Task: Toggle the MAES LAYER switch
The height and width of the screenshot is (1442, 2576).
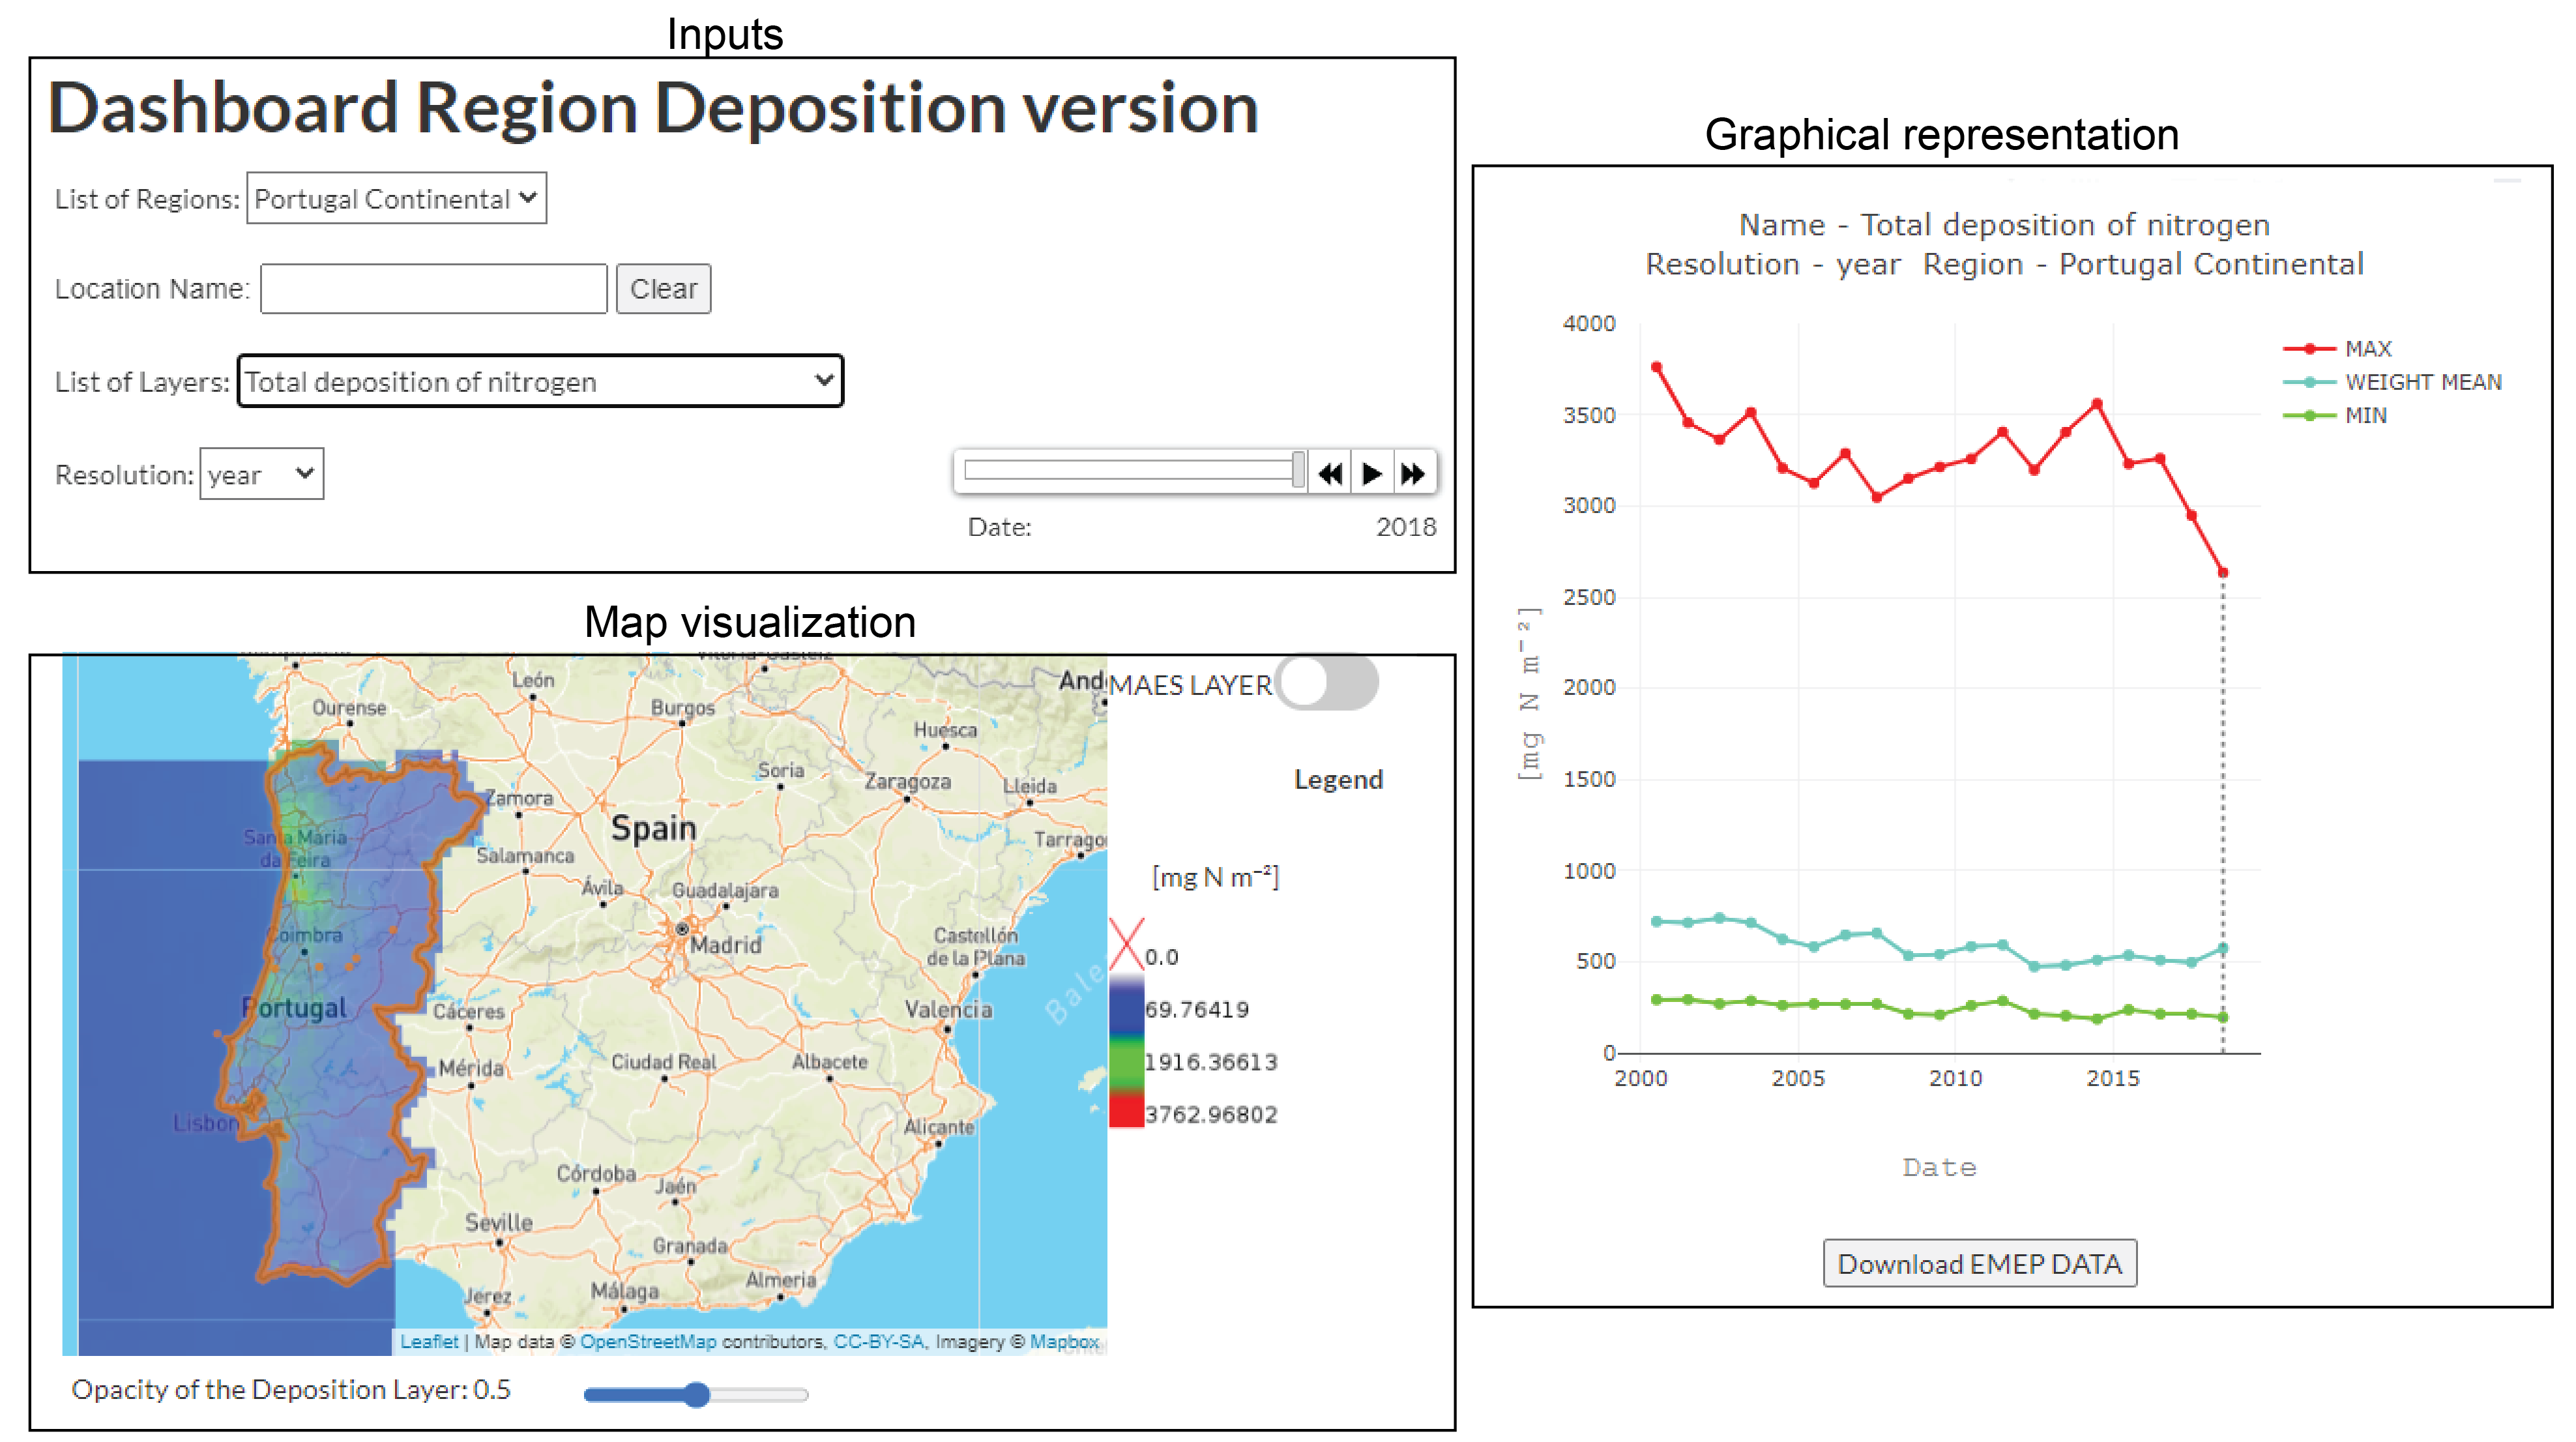Action: point(1327,684)
